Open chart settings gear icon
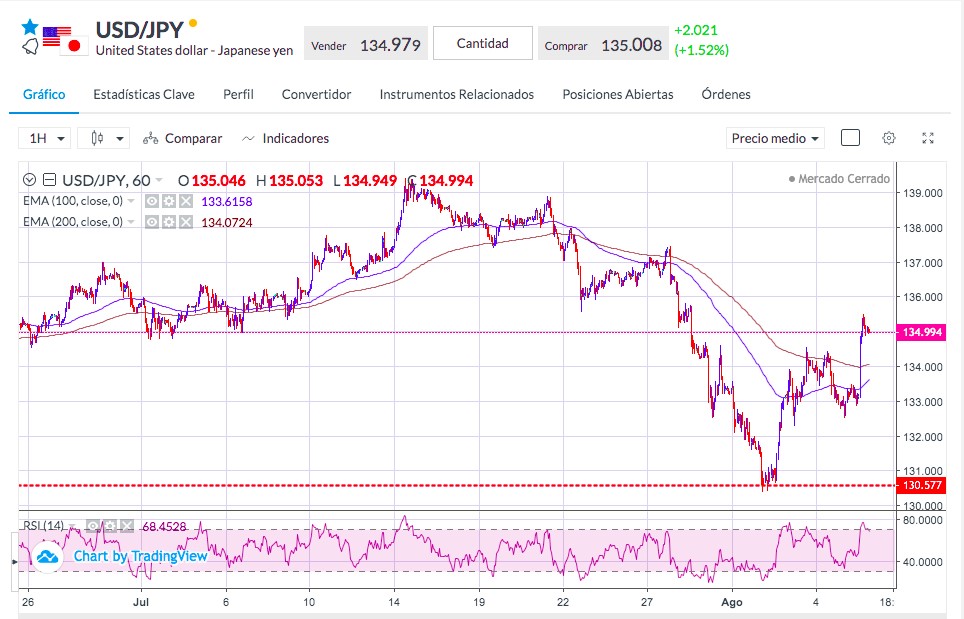Image resolution: width=964 pixels, height=619 pixels. (x=888, y=138)
